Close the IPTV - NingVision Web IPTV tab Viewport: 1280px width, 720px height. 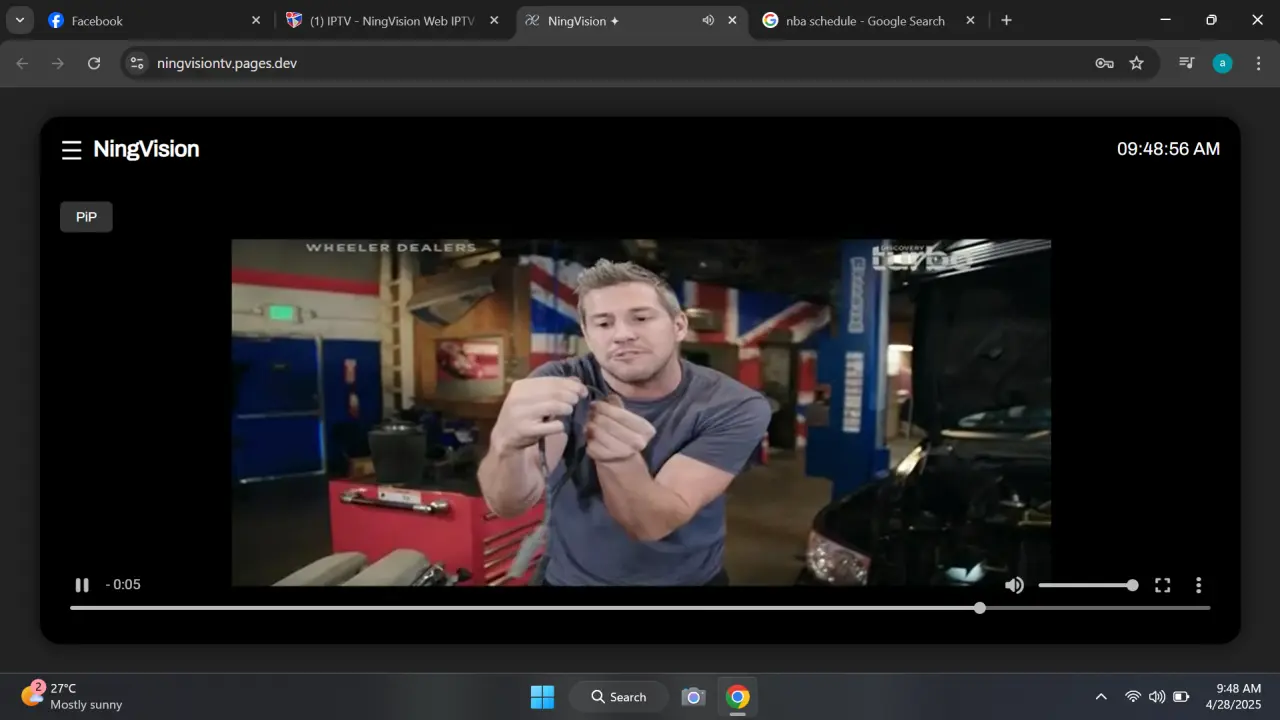(x=494, y=20)
